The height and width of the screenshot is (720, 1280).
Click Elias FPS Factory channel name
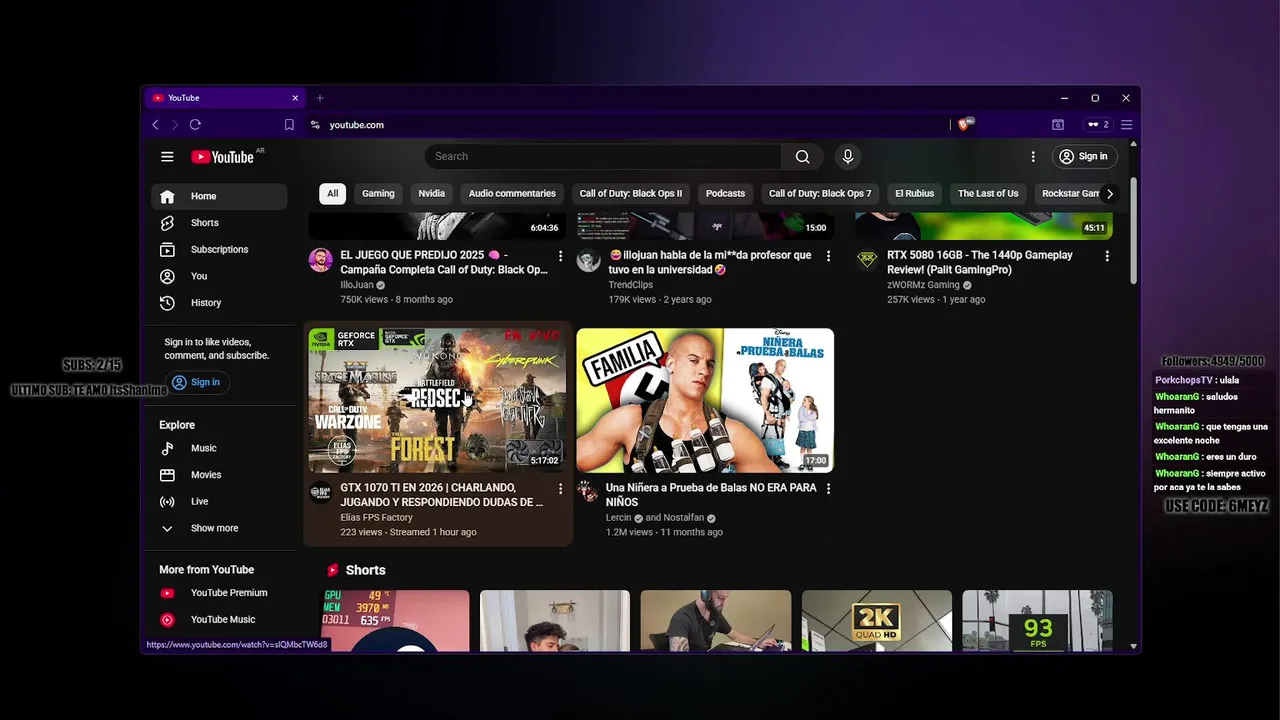(x=376, y=518)
